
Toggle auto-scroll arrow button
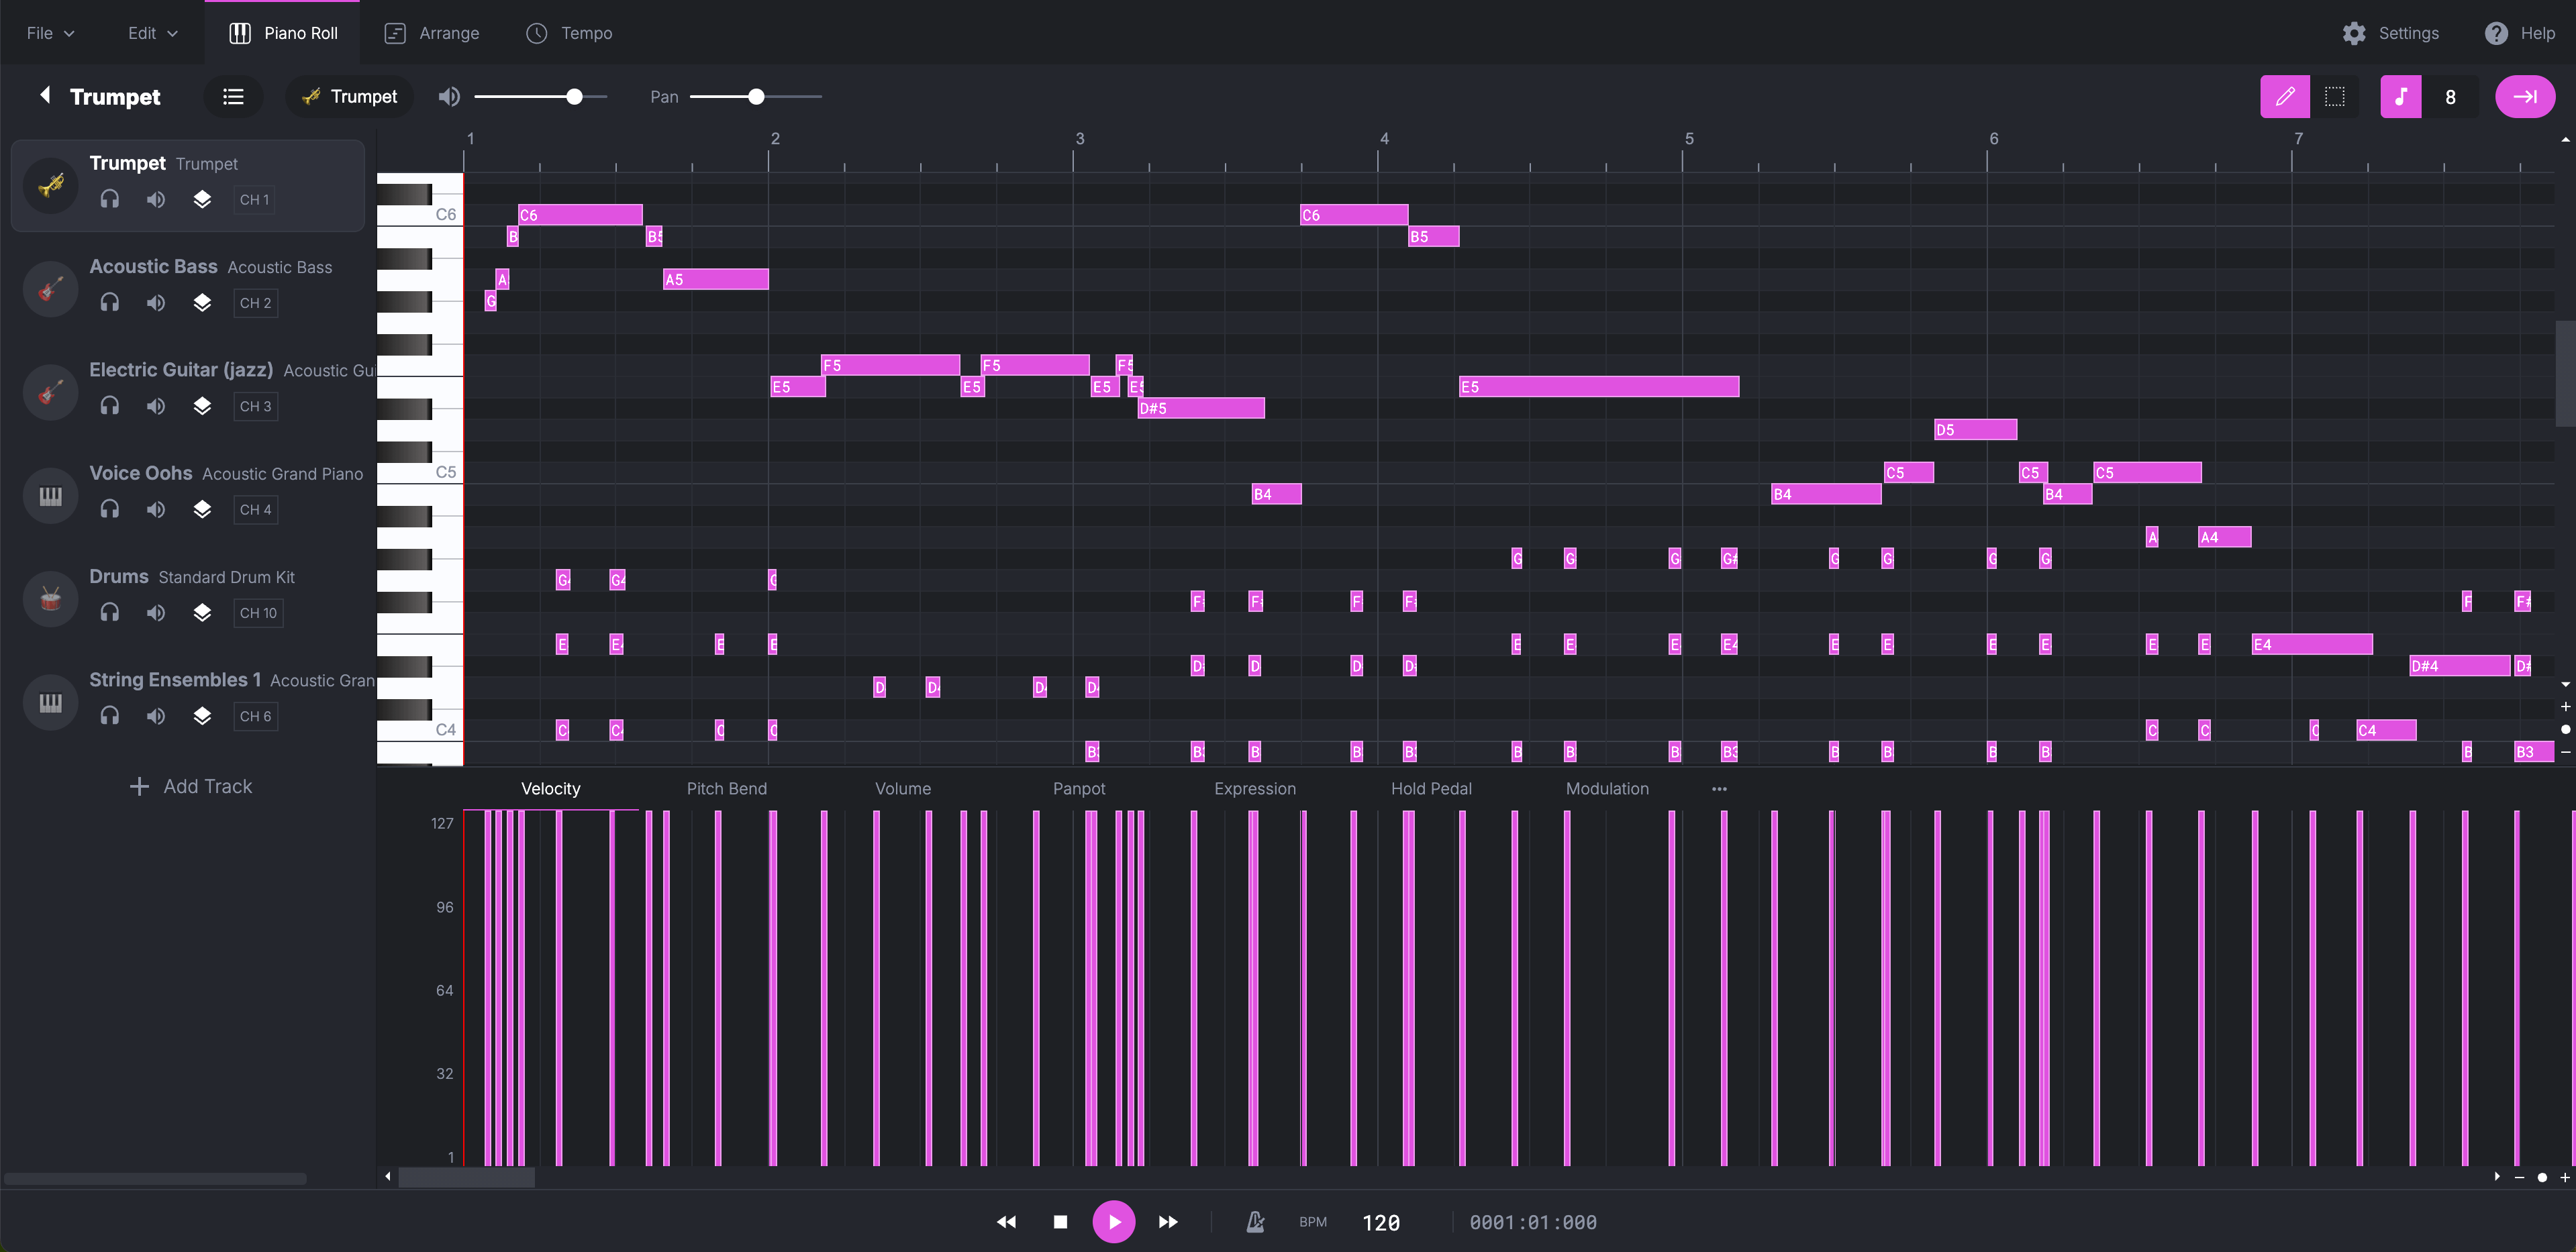click(x=2524, y=97)
